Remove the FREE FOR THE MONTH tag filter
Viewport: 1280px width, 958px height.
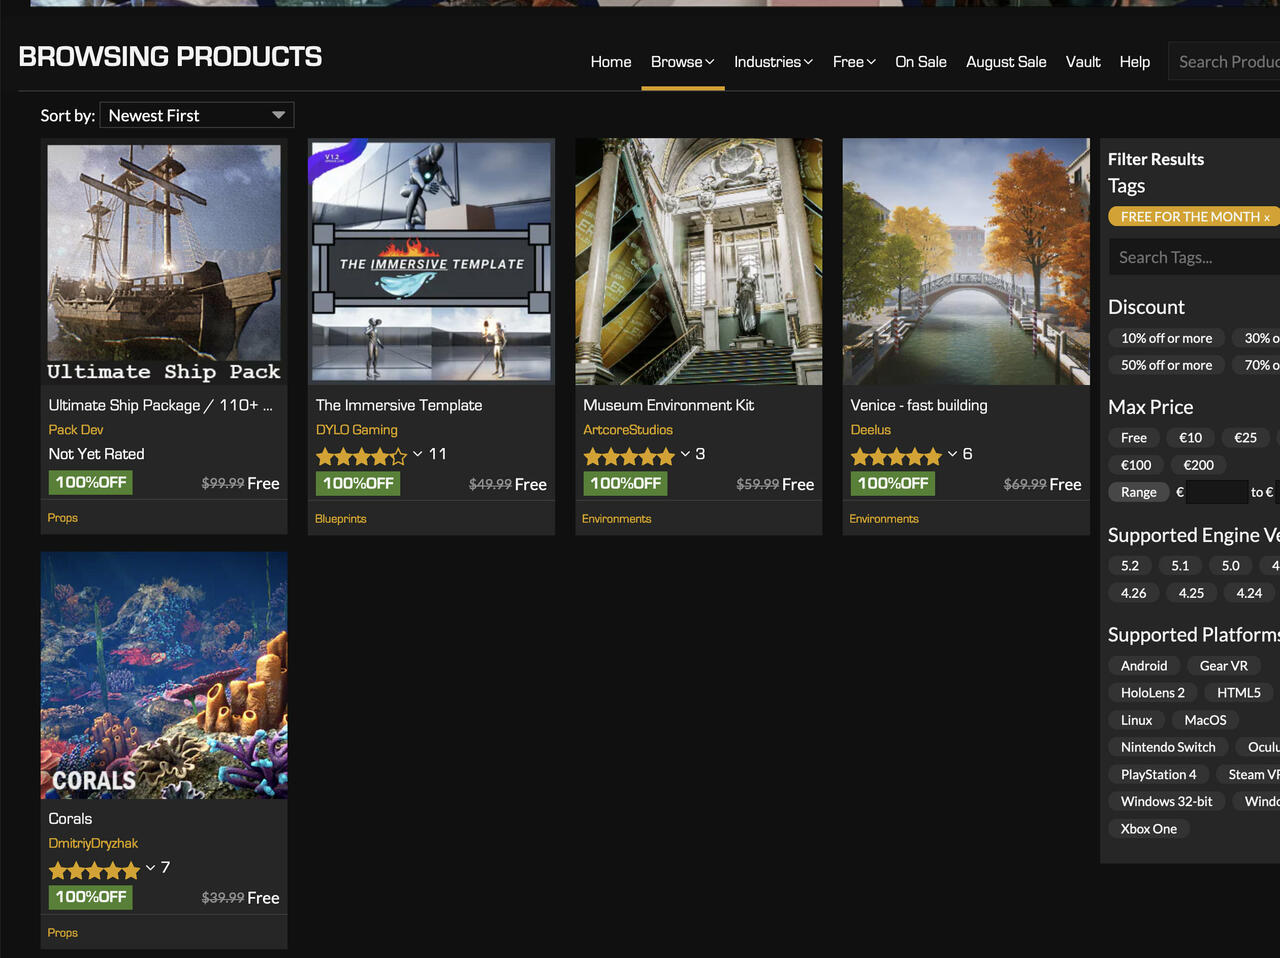point(1267,217)
